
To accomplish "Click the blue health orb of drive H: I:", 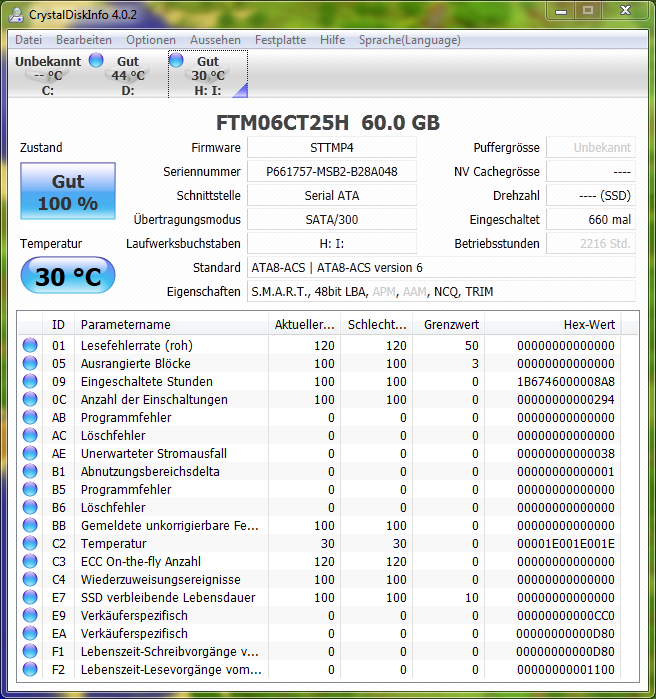I will (176, 60).
